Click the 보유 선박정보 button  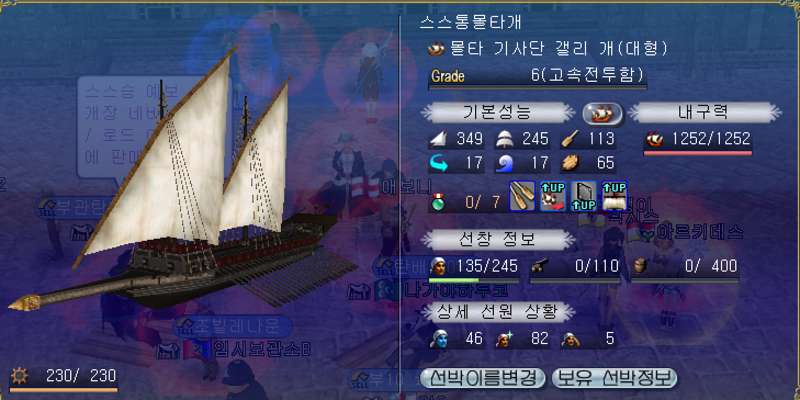pos(615,378)
